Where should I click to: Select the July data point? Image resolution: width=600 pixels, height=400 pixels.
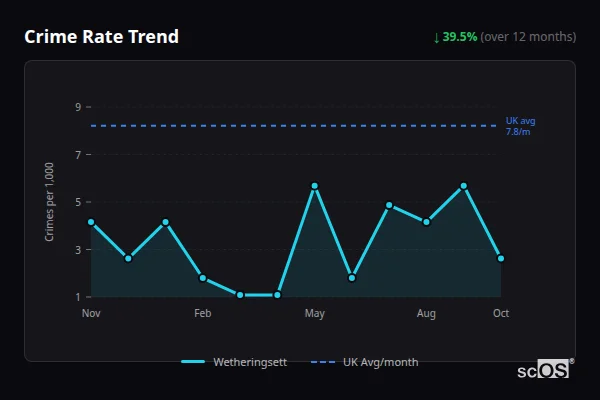click(x=389, y=205)
